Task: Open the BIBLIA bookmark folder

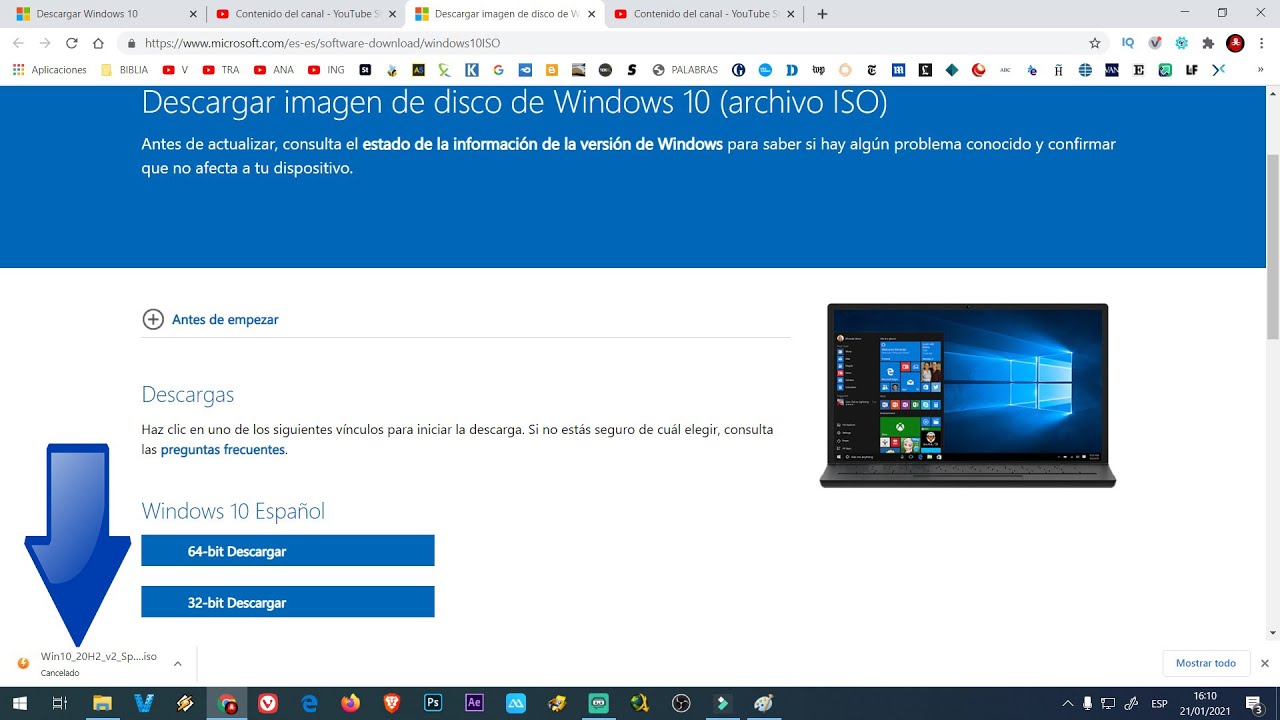Action: (x=124, y=70)
